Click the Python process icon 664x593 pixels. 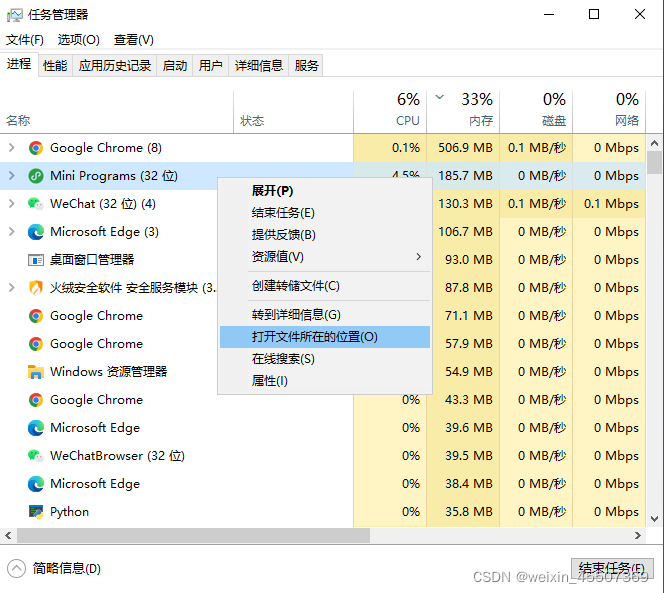click(36, 512)
